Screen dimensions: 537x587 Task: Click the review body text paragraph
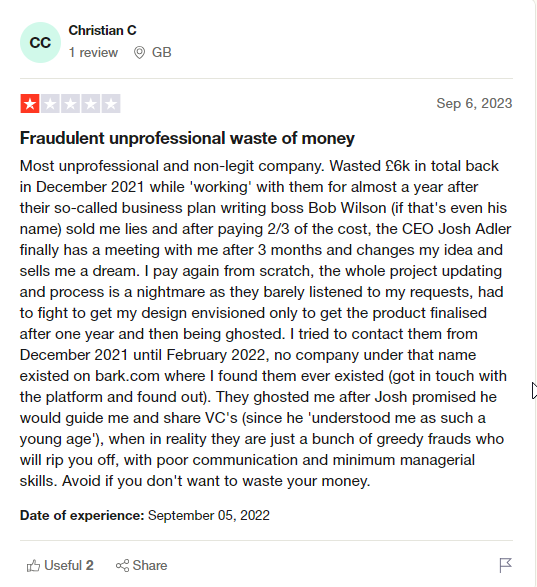[266, 323]
